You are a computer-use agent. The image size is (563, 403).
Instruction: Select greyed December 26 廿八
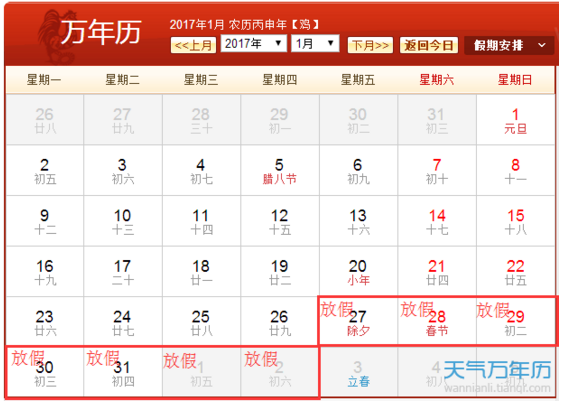point(45,120)
